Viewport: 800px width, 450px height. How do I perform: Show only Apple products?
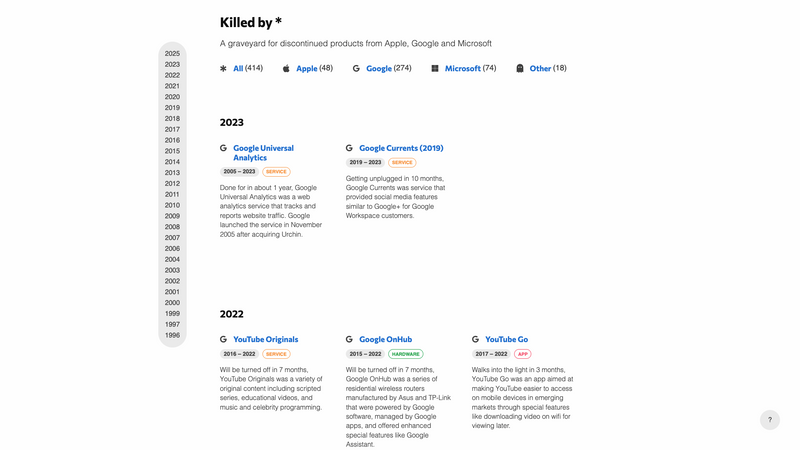coord(307,69)
